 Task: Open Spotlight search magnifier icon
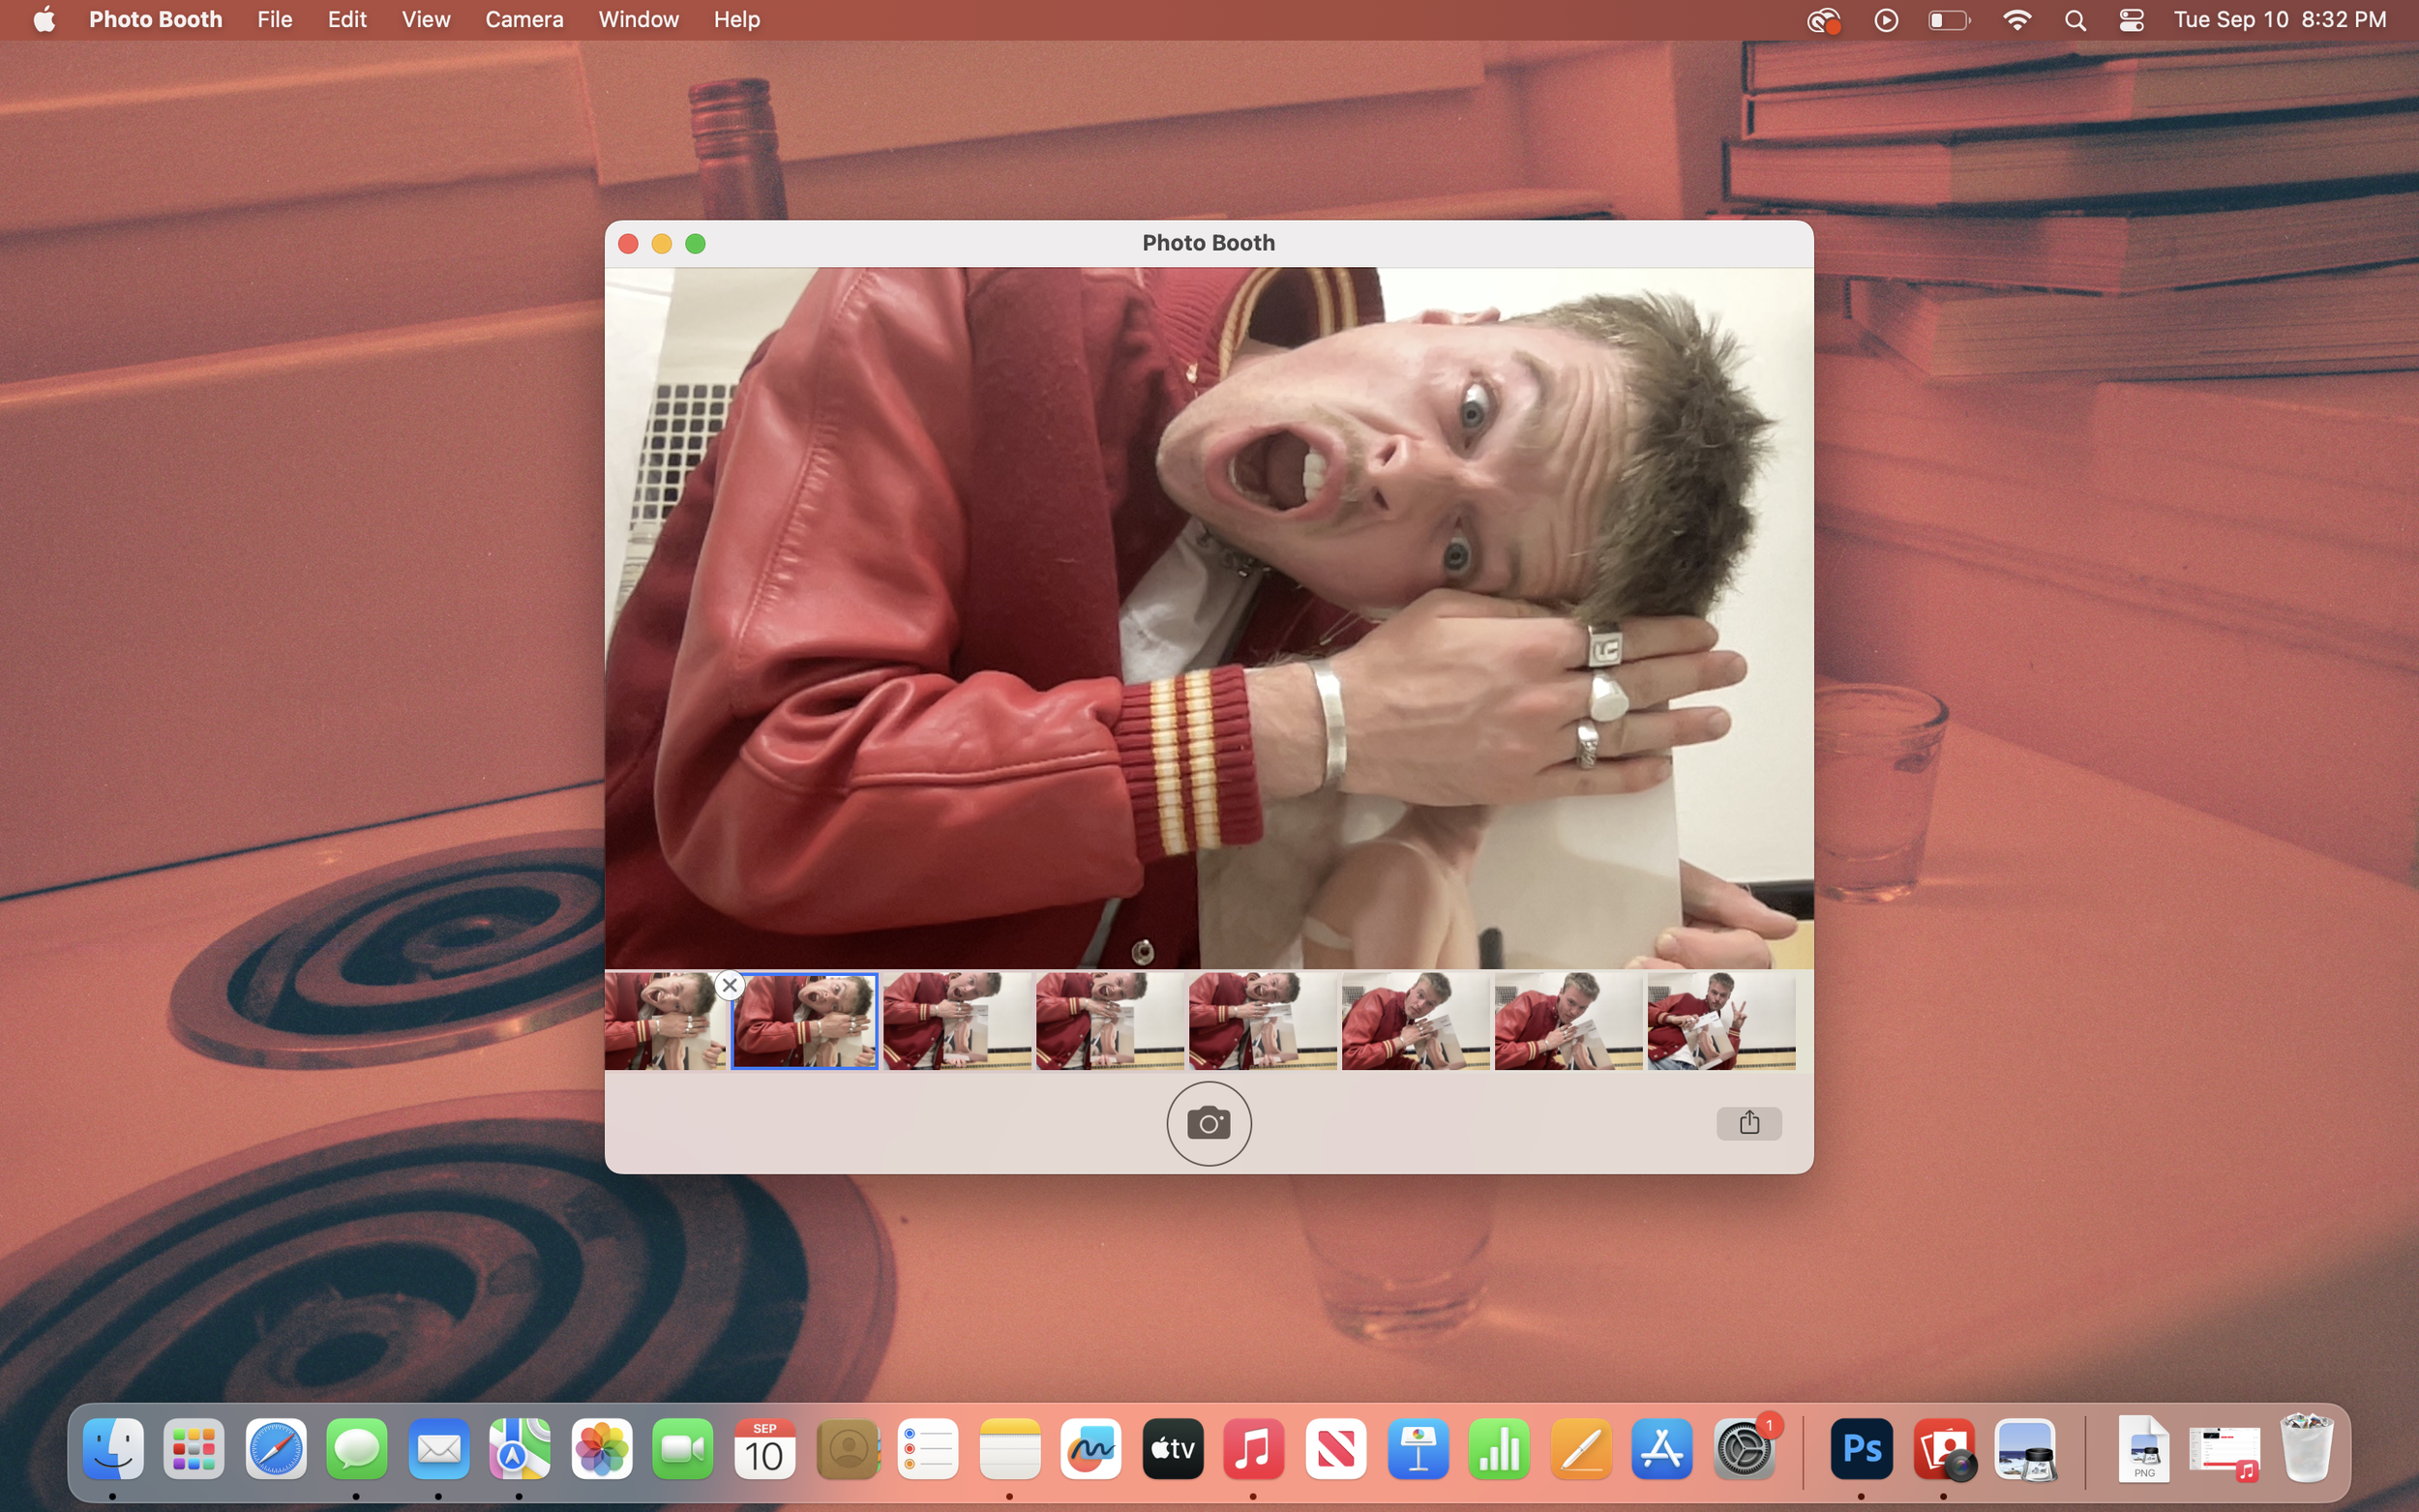coord(2075,20)
